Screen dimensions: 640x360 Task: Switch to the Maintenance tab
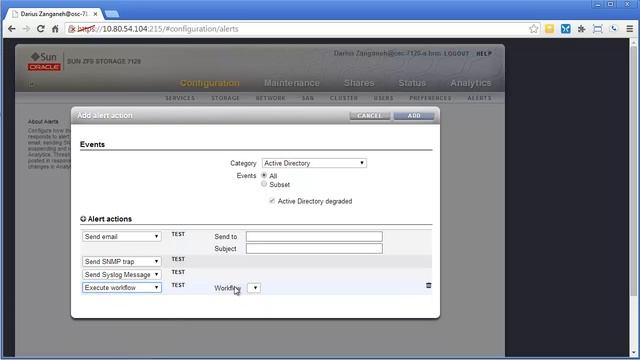pyautogui.click(x=292, y=83)
